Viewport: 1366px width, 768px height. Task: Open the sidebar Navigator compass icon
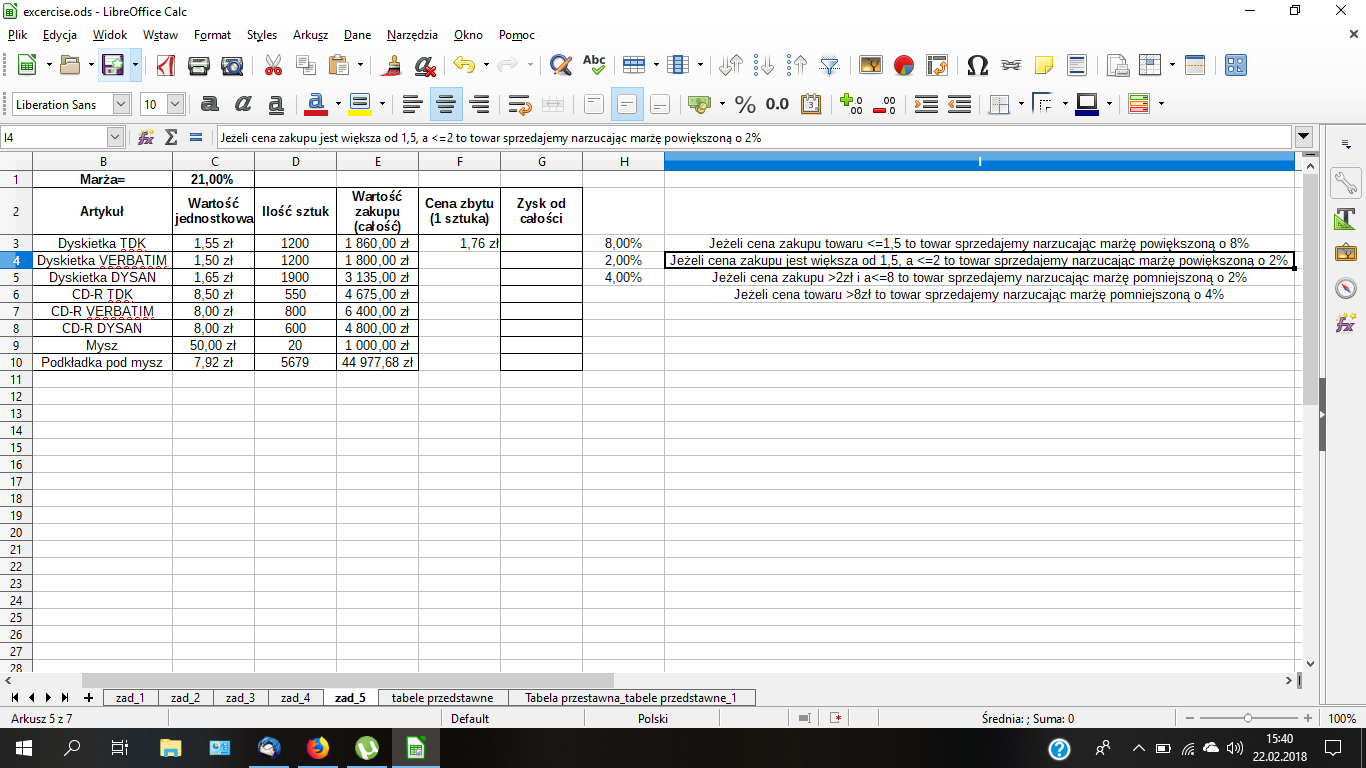pos(1345,288)
